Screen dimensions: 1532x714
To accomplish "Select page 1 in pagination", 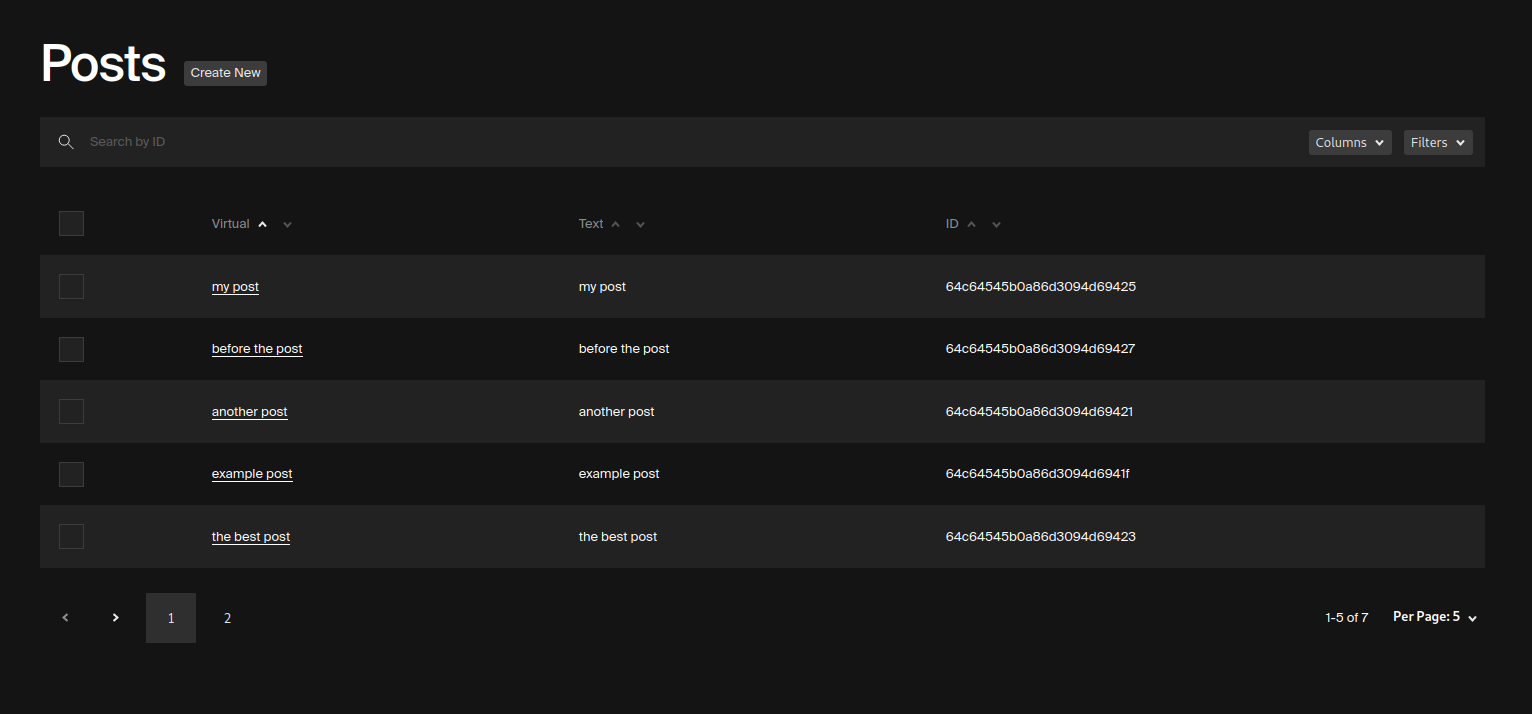I will (170, 618).
